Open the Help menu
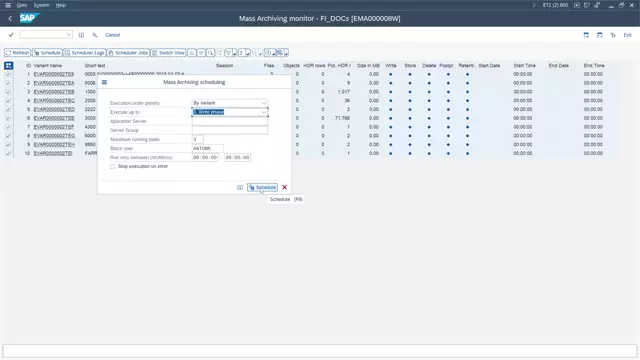 click(x=61, y=5)
